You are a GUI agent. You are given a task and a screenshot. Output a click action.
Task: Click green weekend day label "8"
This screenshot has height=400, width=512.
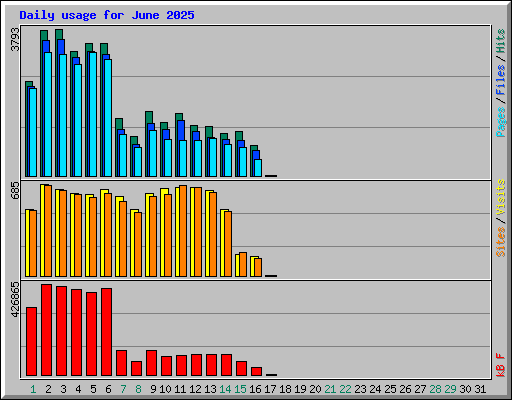click(x=138, y=389)
